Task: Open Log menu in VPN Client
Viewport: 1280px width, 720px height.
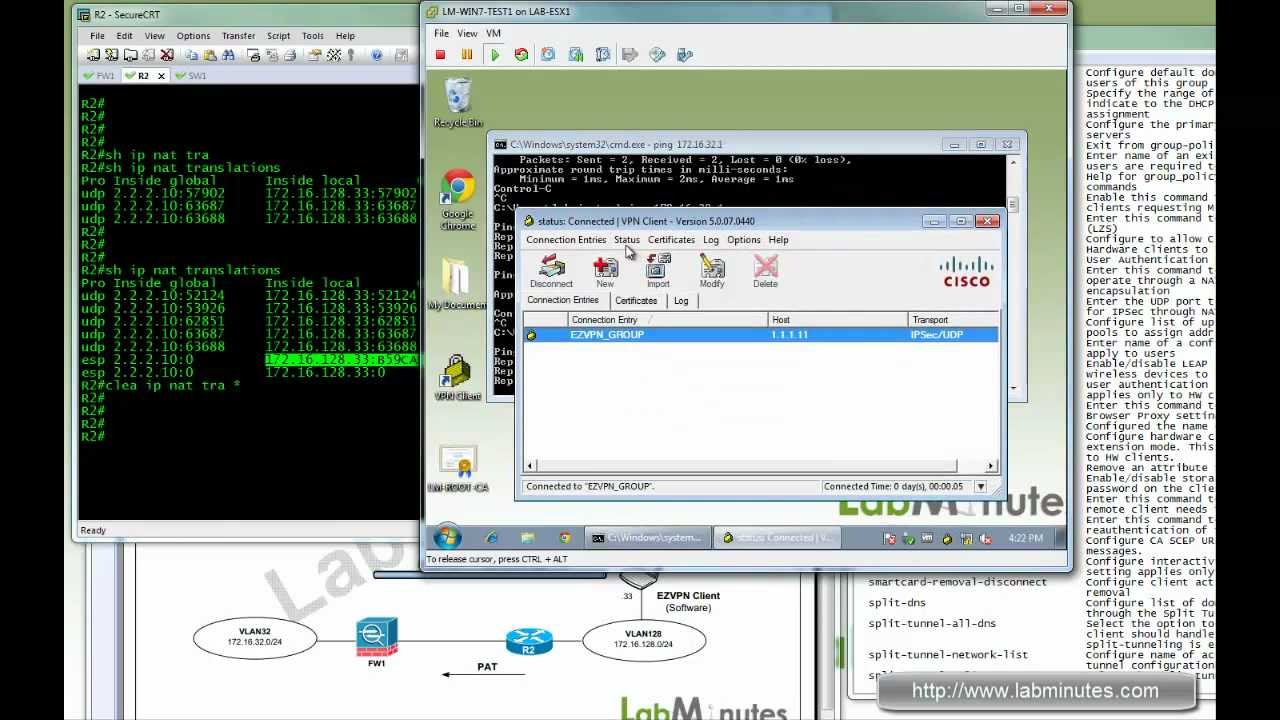Action: 711,240
